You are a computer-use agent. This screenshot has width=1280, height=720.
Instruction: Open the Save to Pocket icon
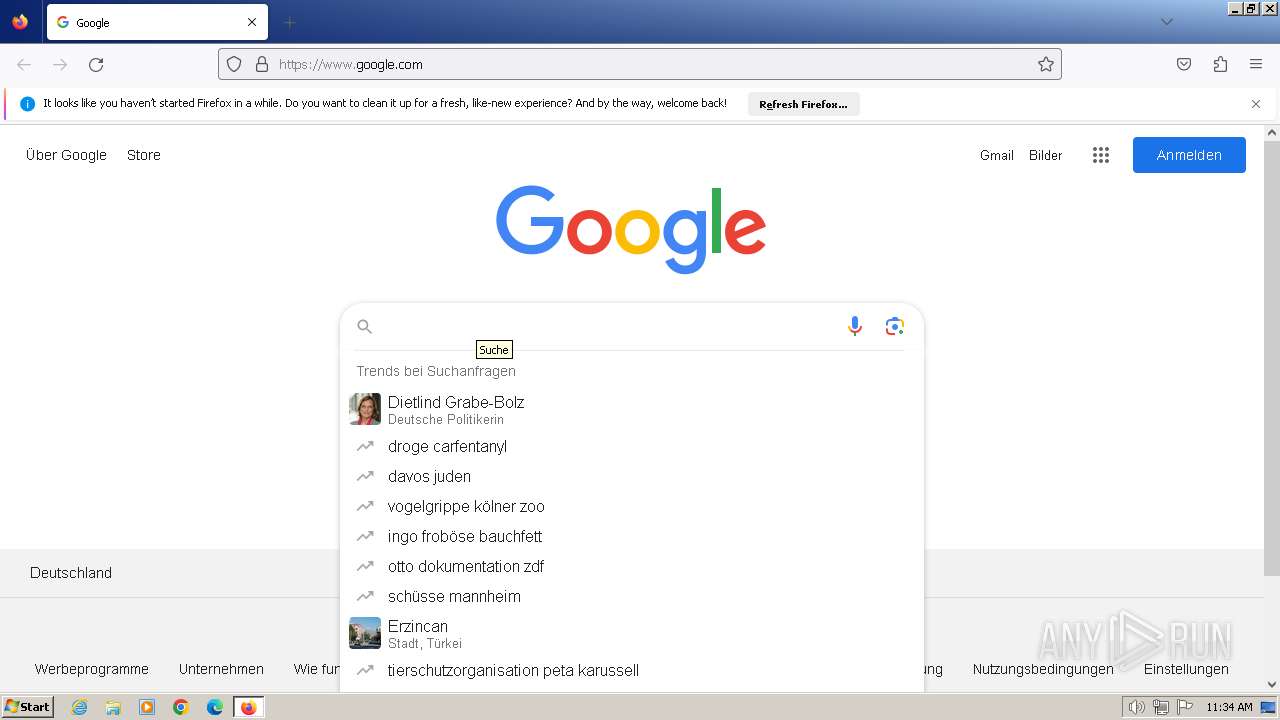(1184, 64)
